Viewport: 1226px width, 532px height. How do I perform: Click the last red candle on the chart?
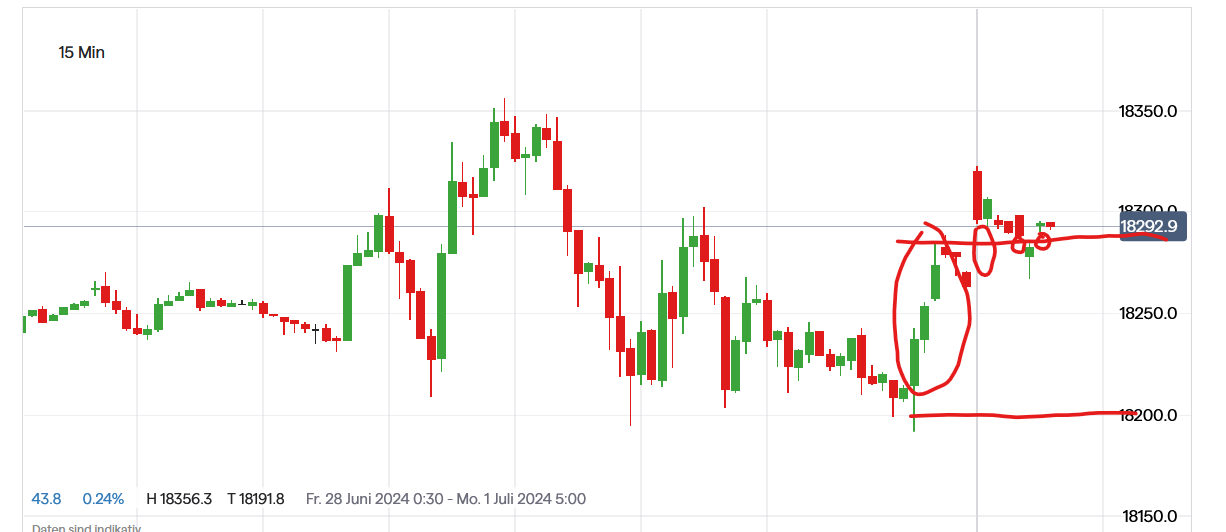pyautogui.click(x=1051, y=224)
